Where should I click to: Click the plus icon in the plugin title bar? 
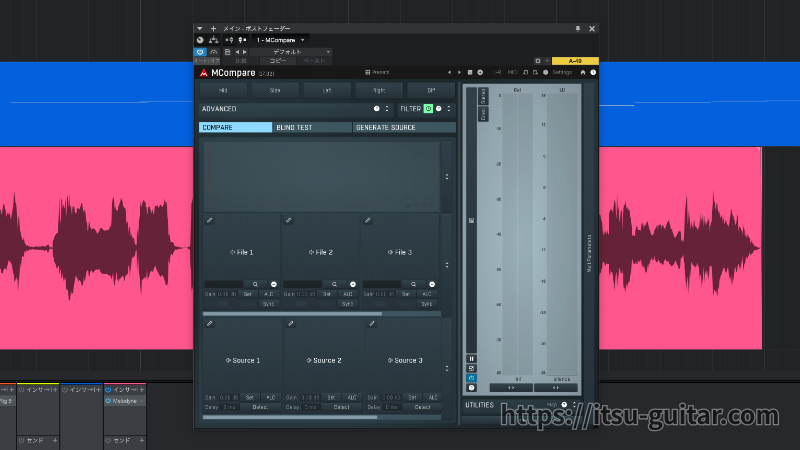(213, 29)
